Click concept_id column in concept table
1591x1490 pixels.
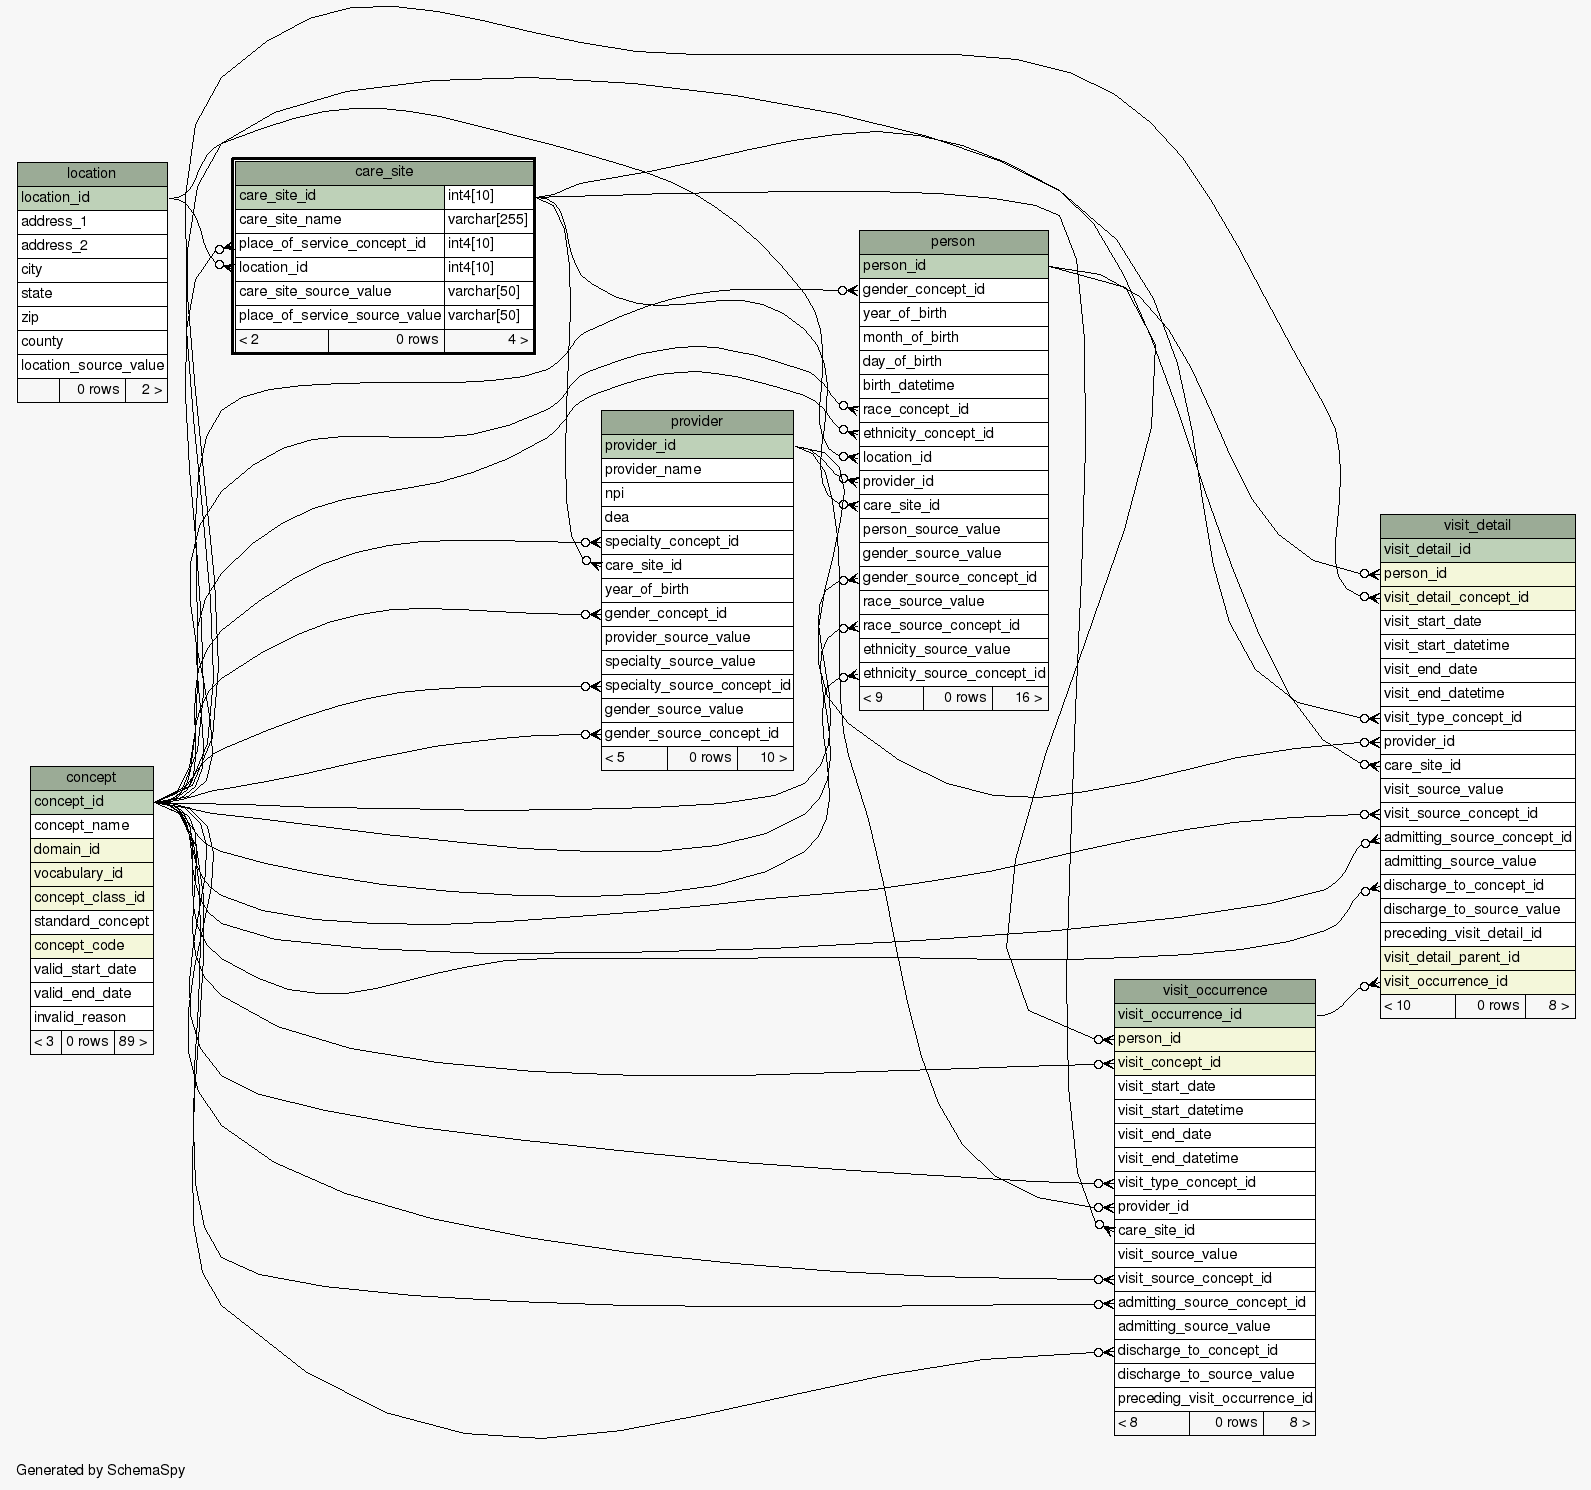[91, 802]
